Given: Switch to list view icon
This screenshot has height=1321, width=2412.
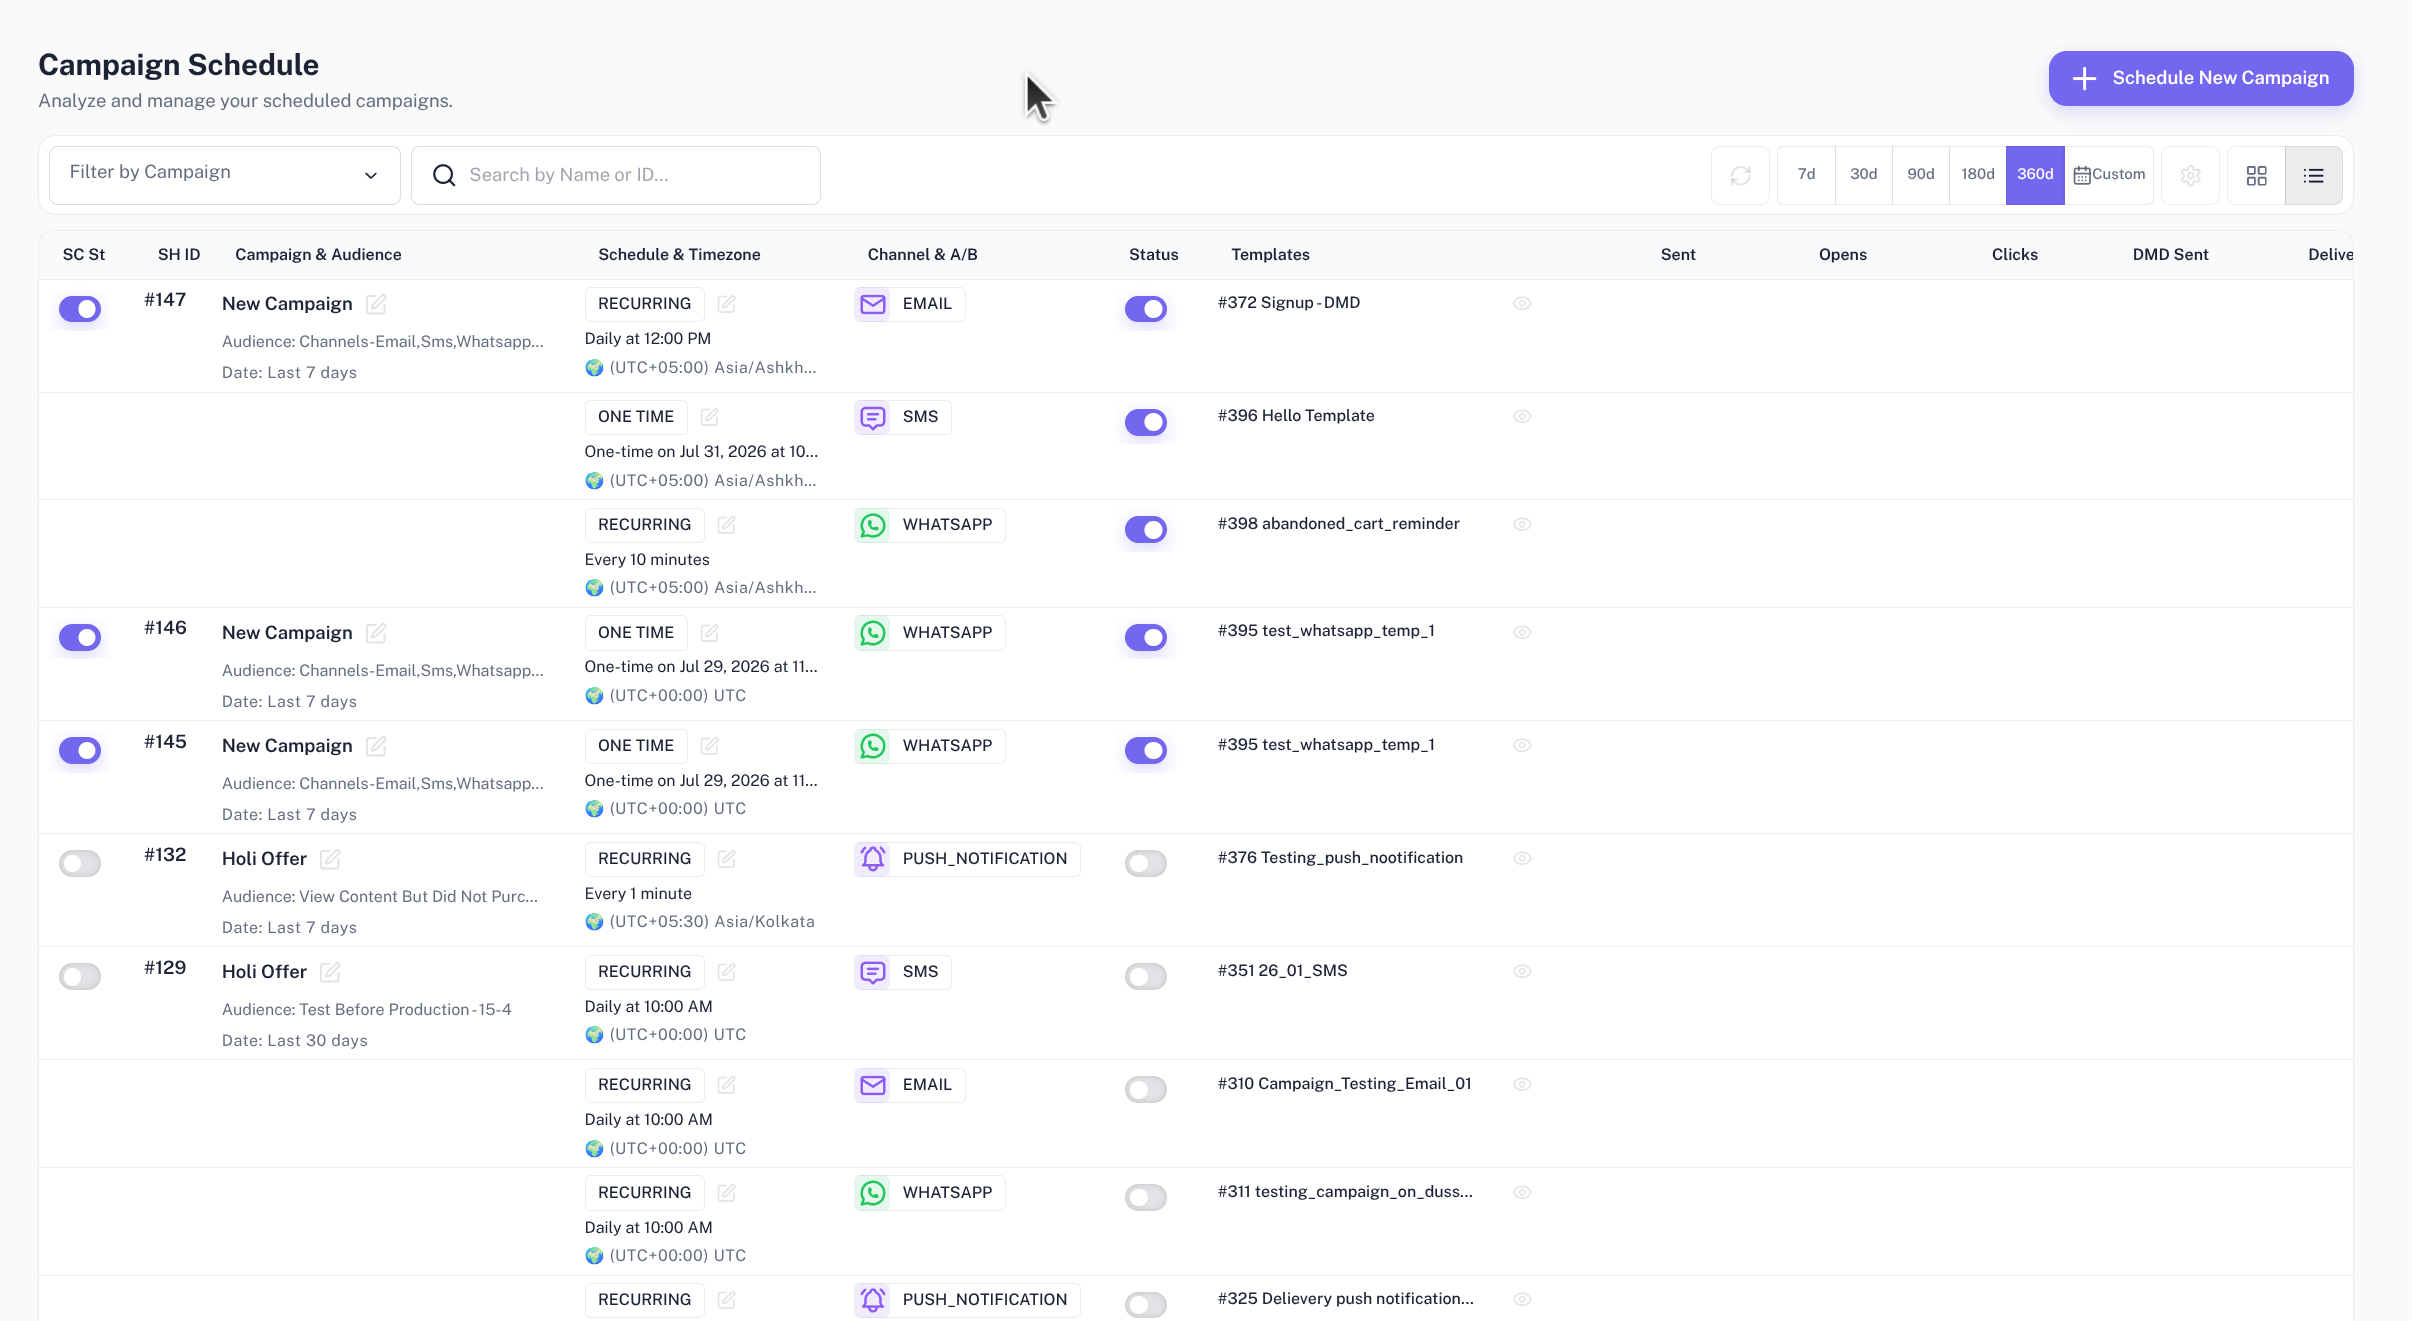Looking at the screenshot, I should pyautogui.click(x=2313, y=175).
